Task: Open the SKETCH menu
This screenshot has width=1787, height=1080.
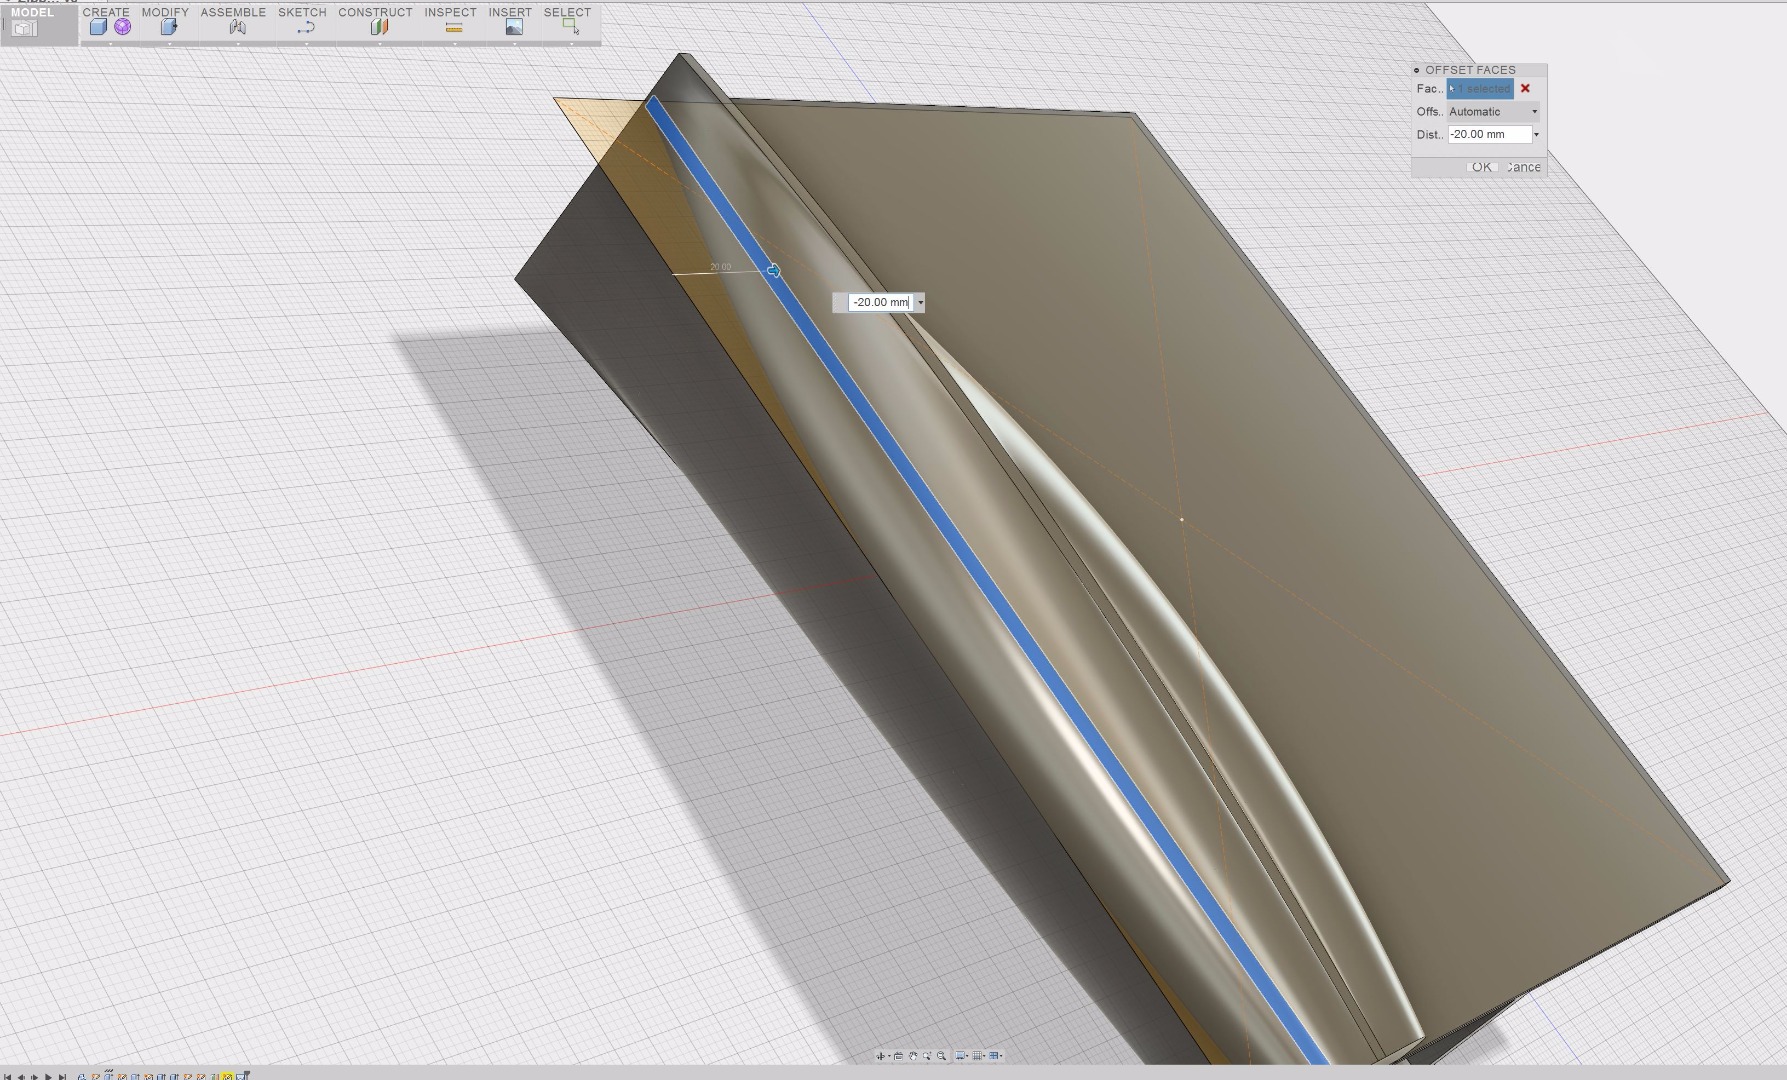Action: point(302,12)
